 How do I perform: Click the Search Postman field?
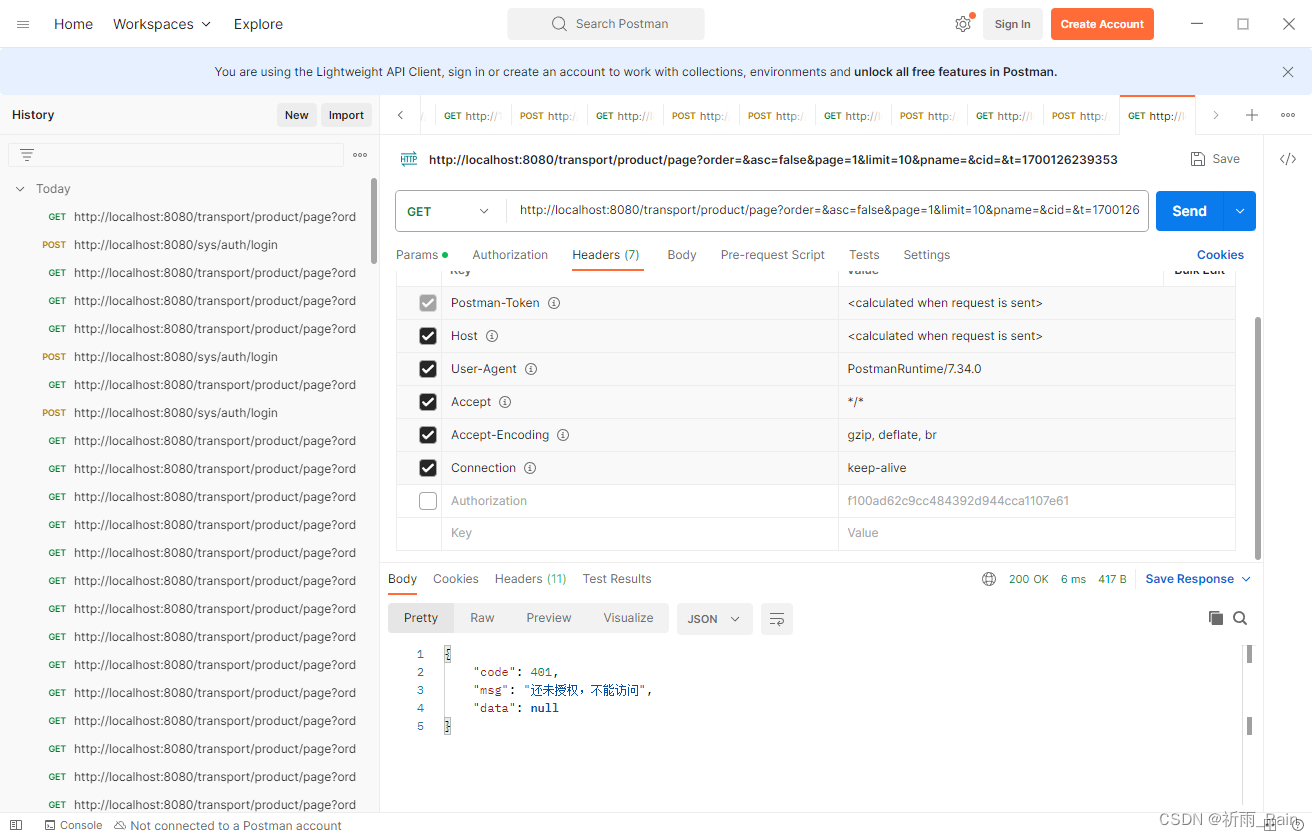pos(606,24)
